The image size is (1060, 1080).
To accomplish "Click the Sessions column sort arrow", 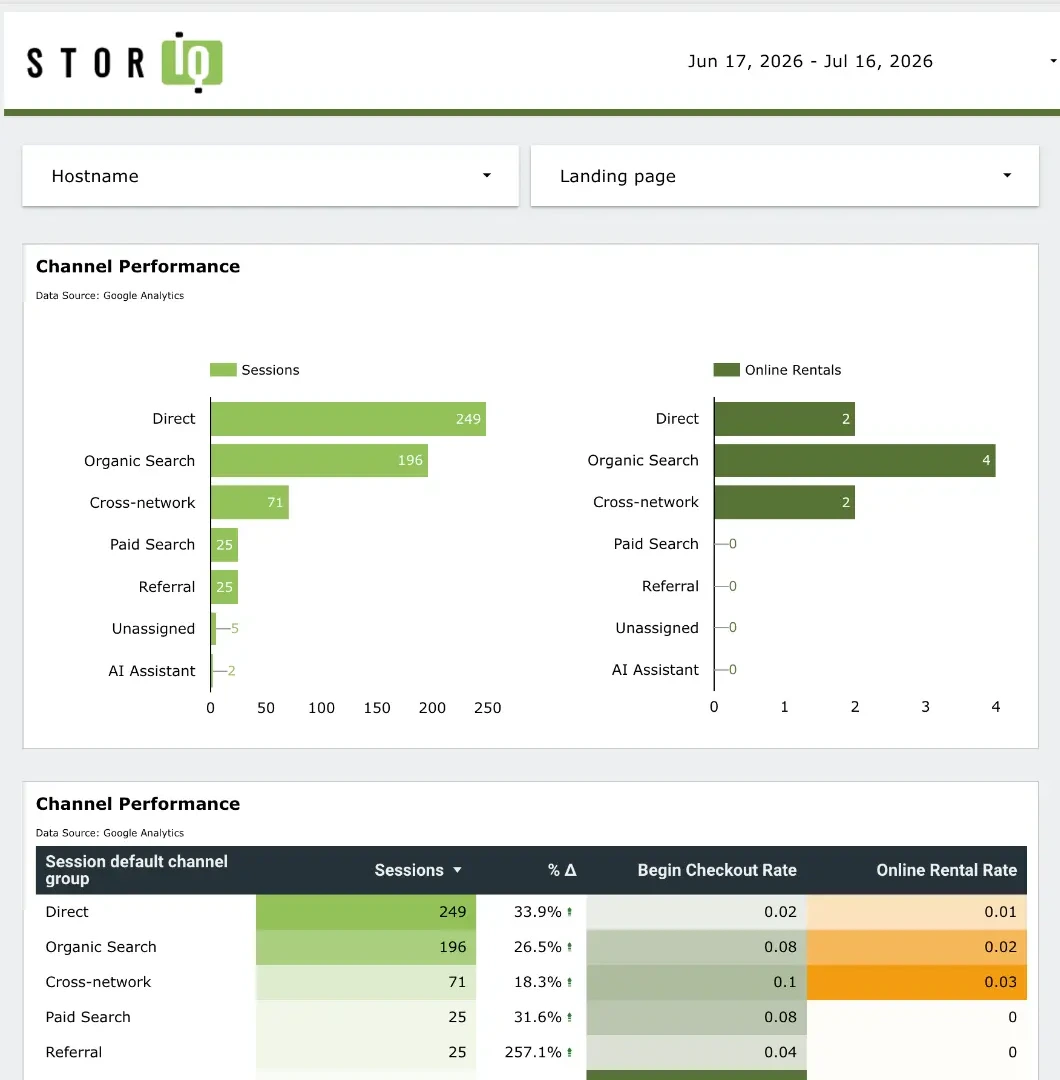I will pyautogui.click(x=457, y=871).
